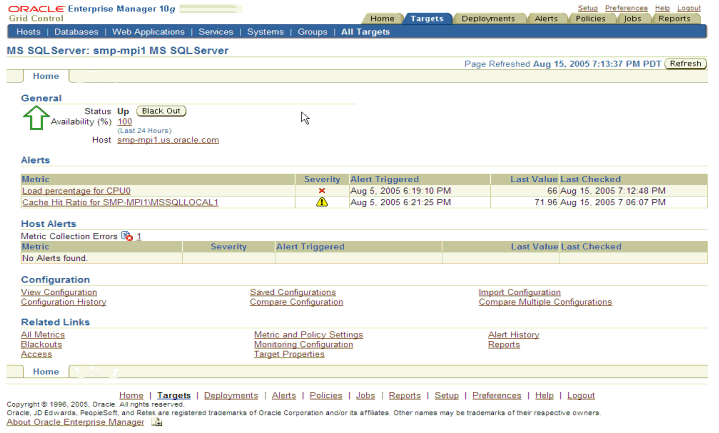Click icon beside About Oracle Enterprise Manager
Image resolution: width=719 pixels, height=433 pixels.
click(x=156, y=423)
